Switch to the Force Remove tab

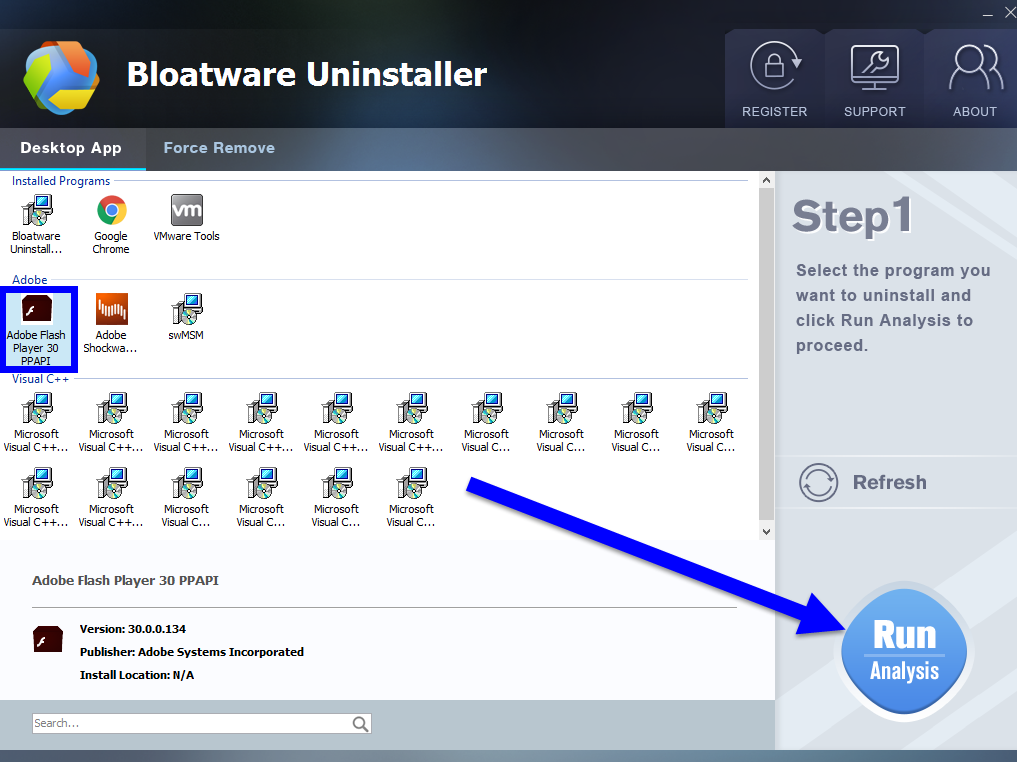point(219,148)
